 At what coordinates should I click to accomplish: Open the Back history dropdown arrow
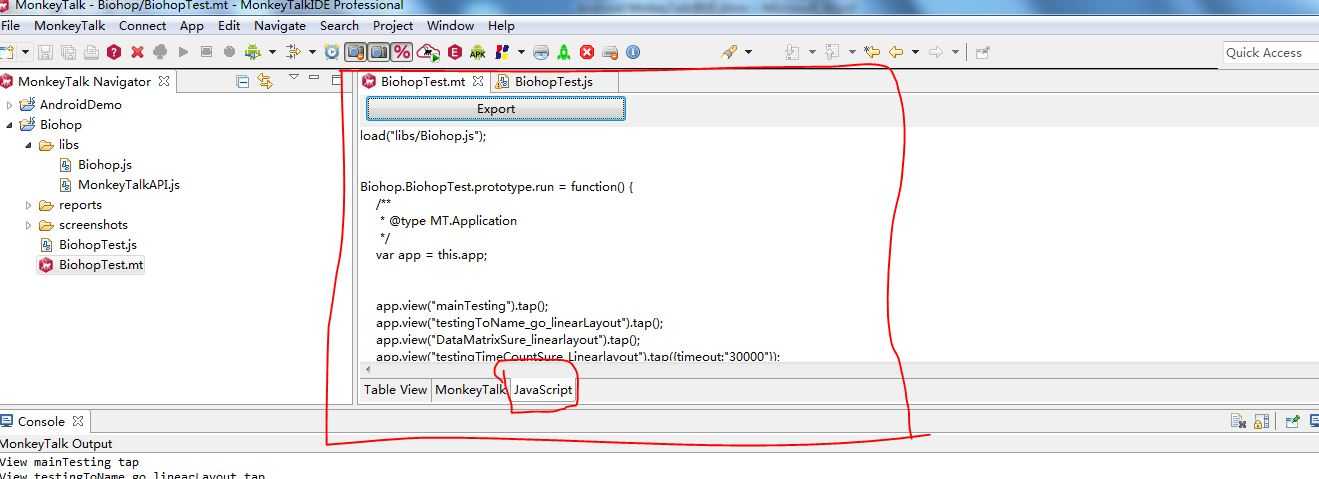coord(915,52)
